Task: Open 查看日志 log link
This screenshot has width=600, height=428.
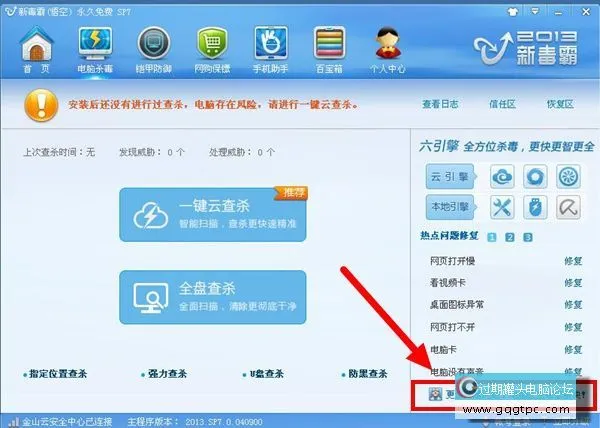Action: coord(440,104)
